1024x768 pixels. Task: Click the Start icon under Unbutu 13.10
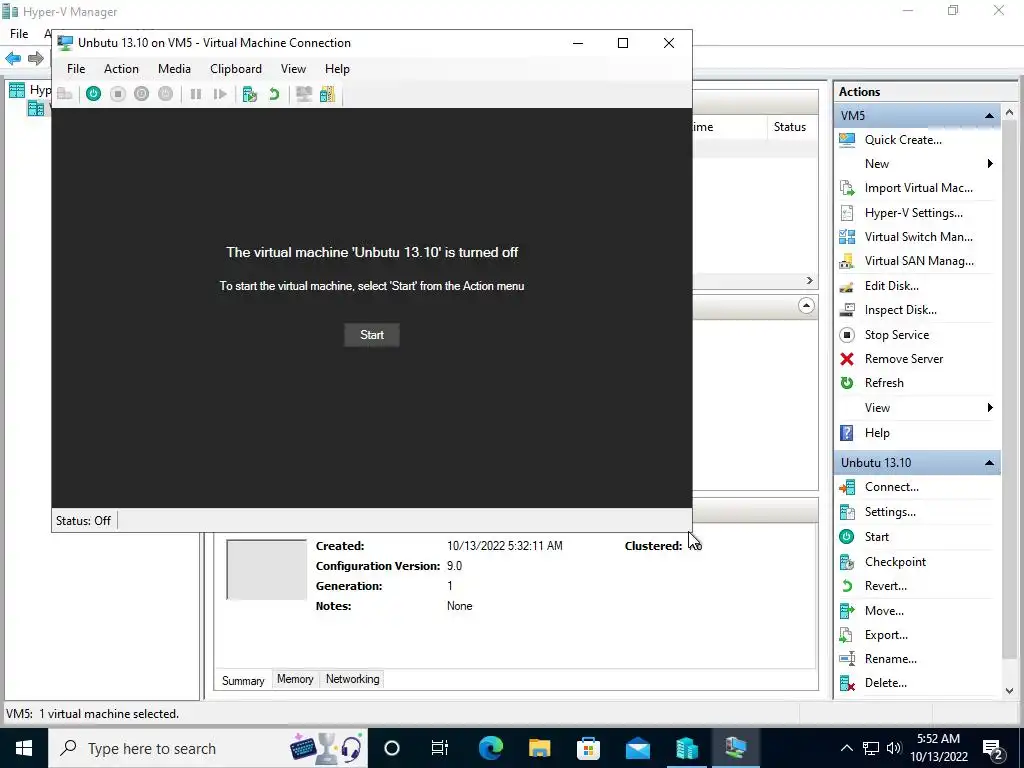[x=847, y=537]
